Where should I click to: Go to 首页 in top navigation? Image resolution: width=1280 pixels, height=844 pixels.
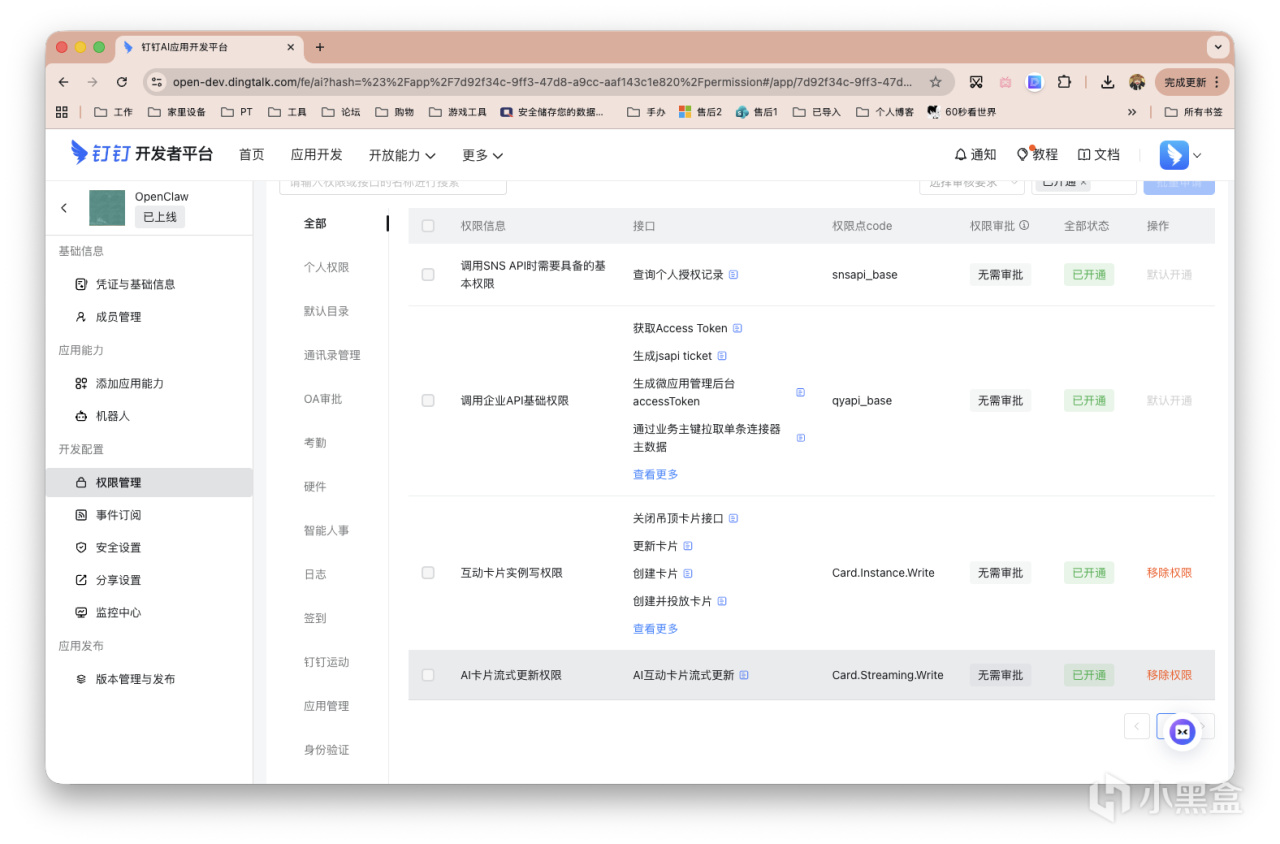tap(252, 155)
